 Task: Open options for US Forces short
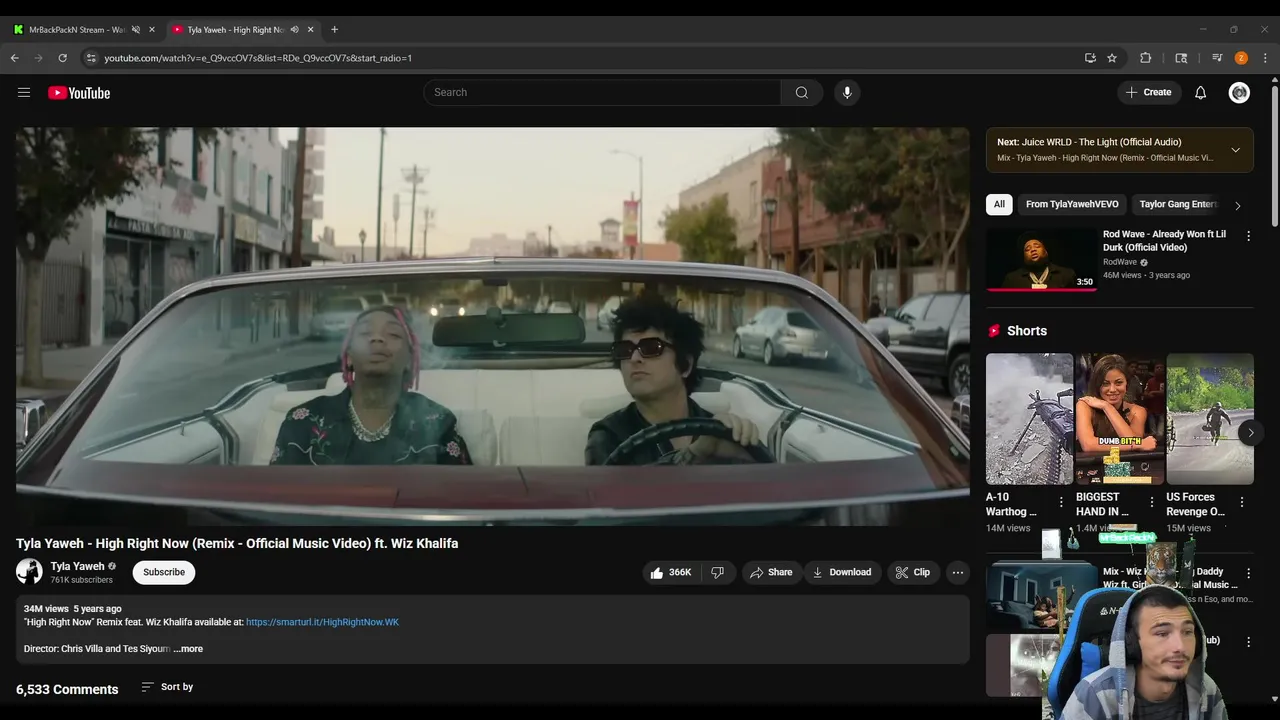coord(1242,503)
